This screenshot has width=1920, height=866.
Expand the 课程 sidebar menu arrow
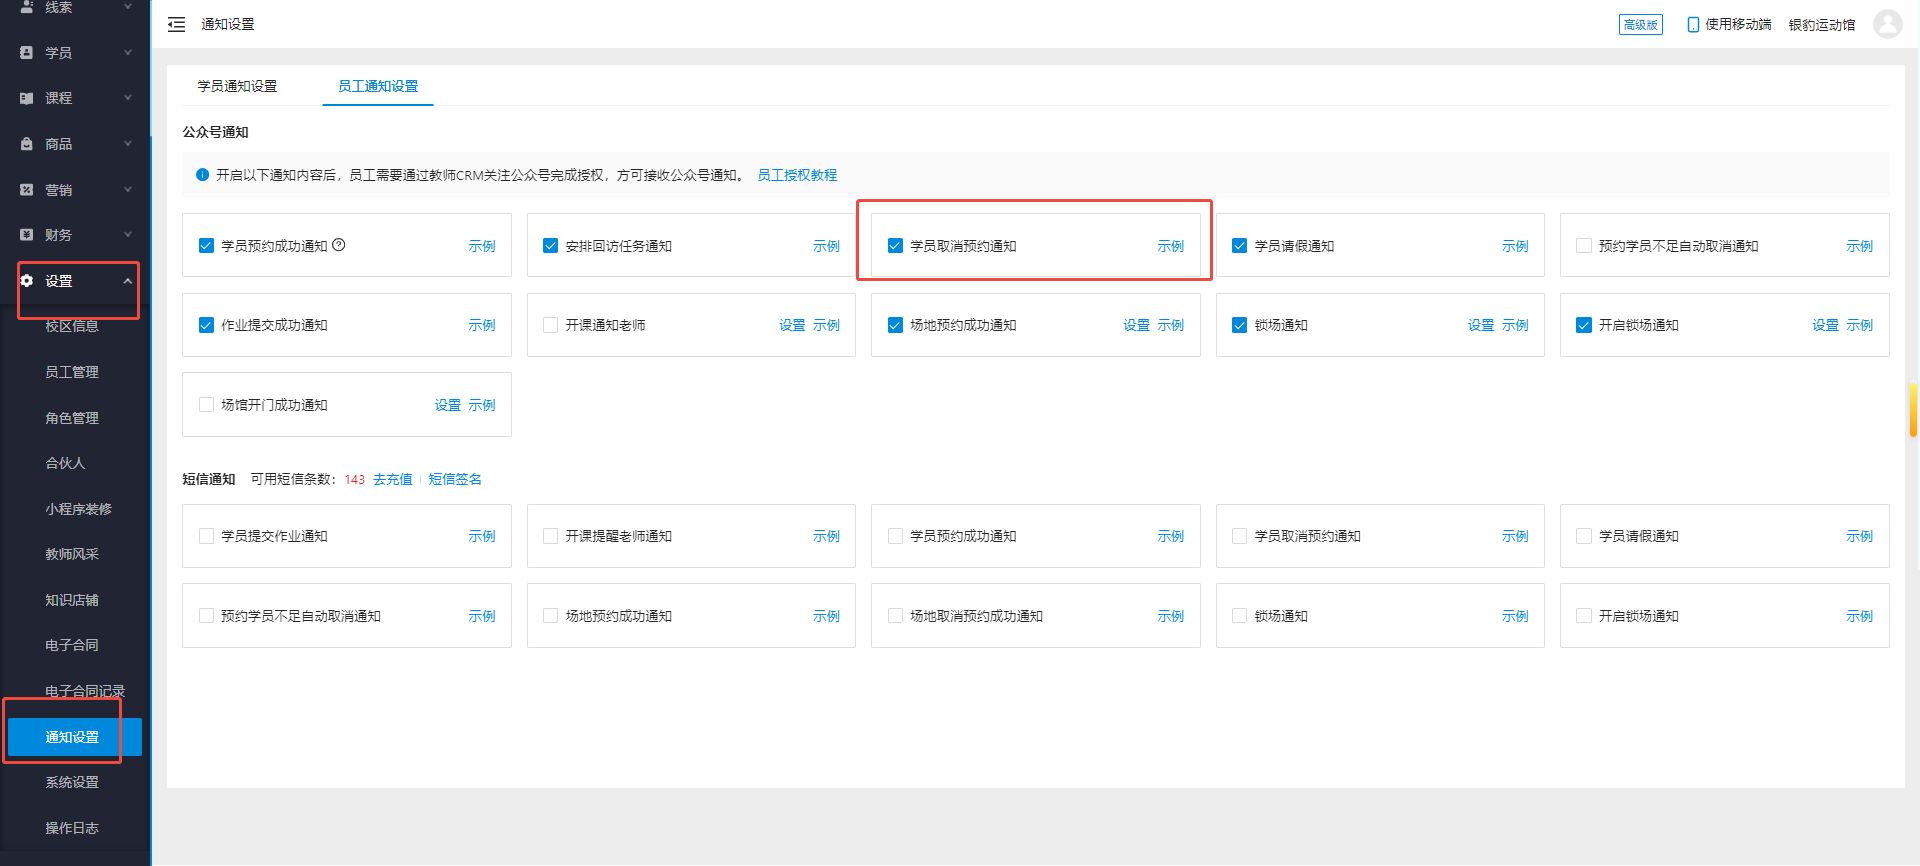(127, 98)
